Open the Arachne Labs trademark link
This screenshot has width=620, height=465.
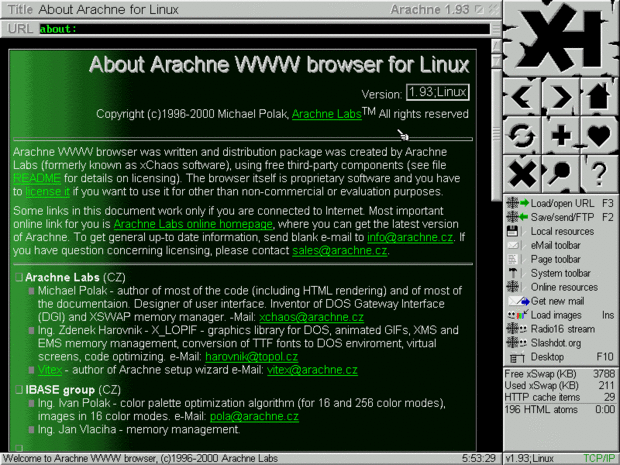pos(327,114)
